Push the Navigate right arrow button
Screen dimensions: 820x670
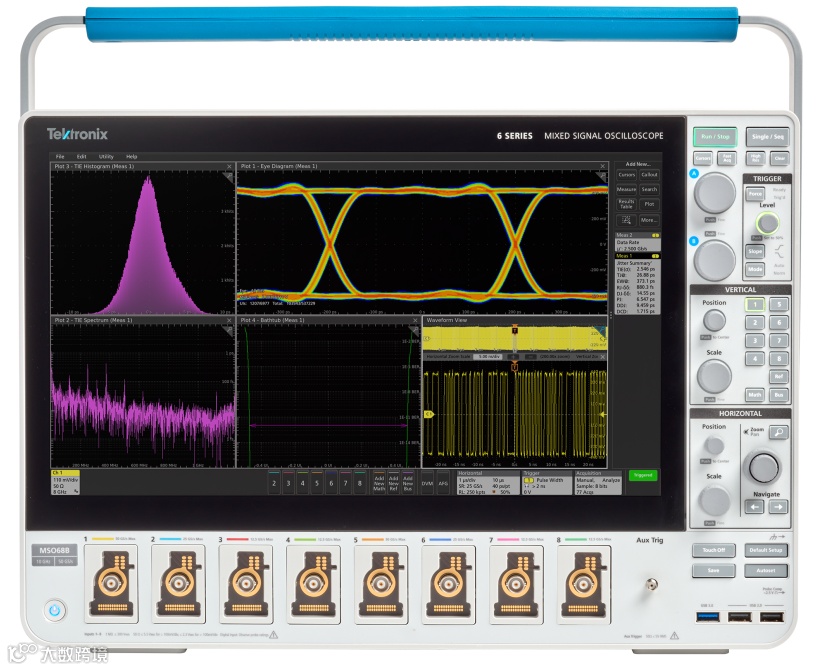779,507
